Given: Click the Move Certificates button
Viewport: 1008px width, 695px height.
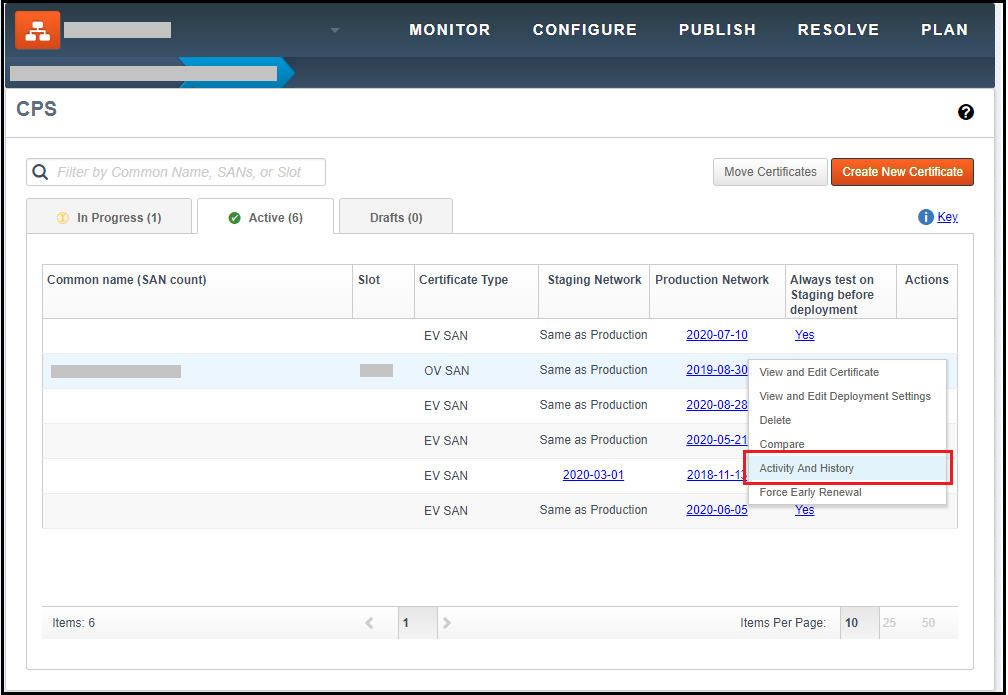Looking at the screenshot, I should click(x=770, y=172).
